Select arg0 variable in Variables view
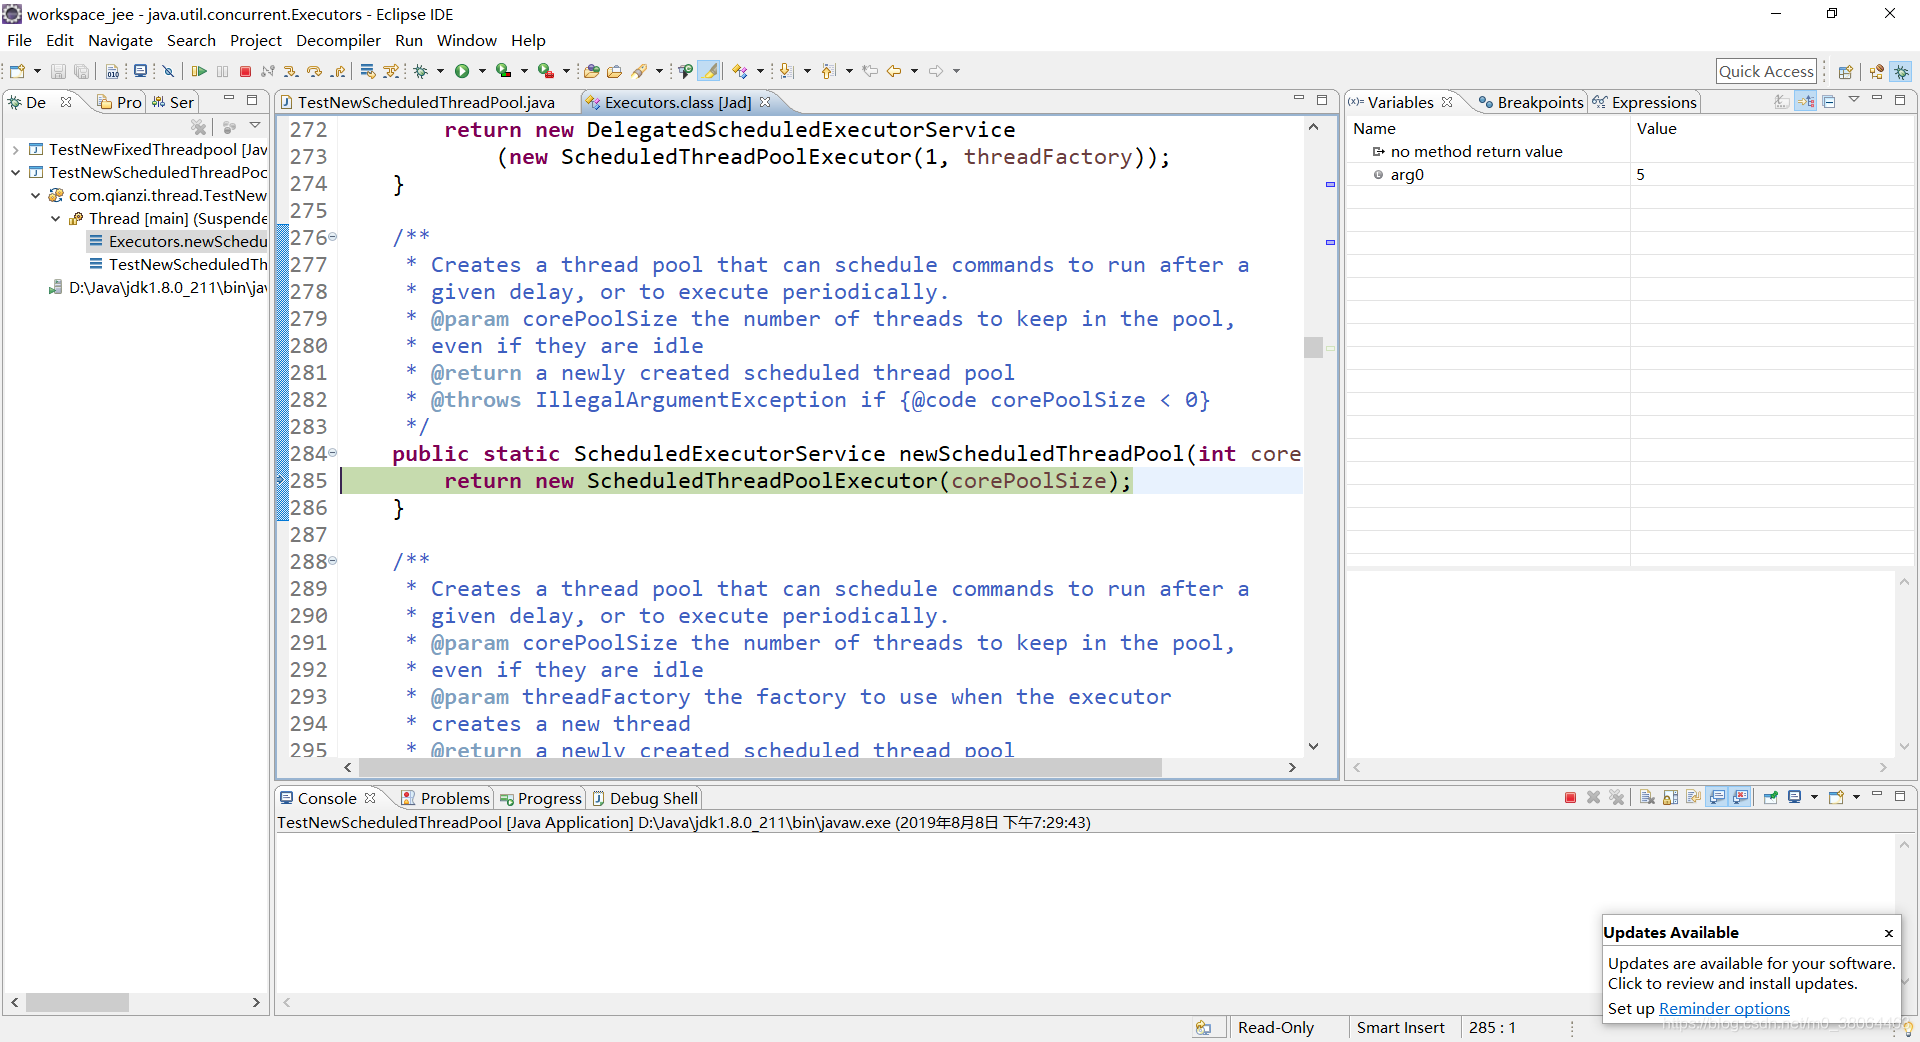The height and width of the screenshot is (1042, 1920). coord(1406,174)
